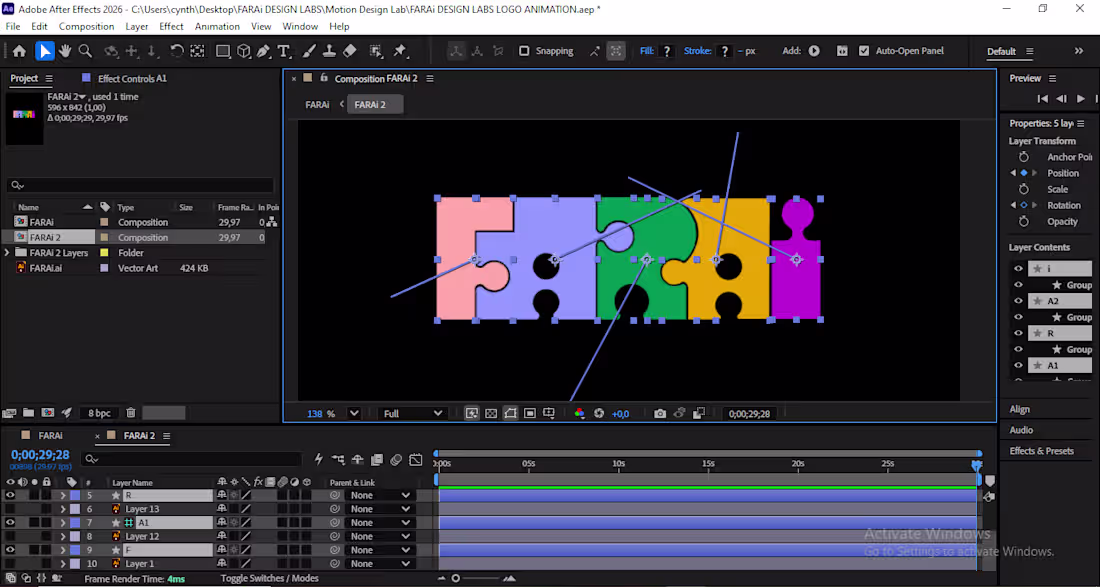Select the Rotation tool
Screen dimensions: 1100x587
(x=177, y=51)
